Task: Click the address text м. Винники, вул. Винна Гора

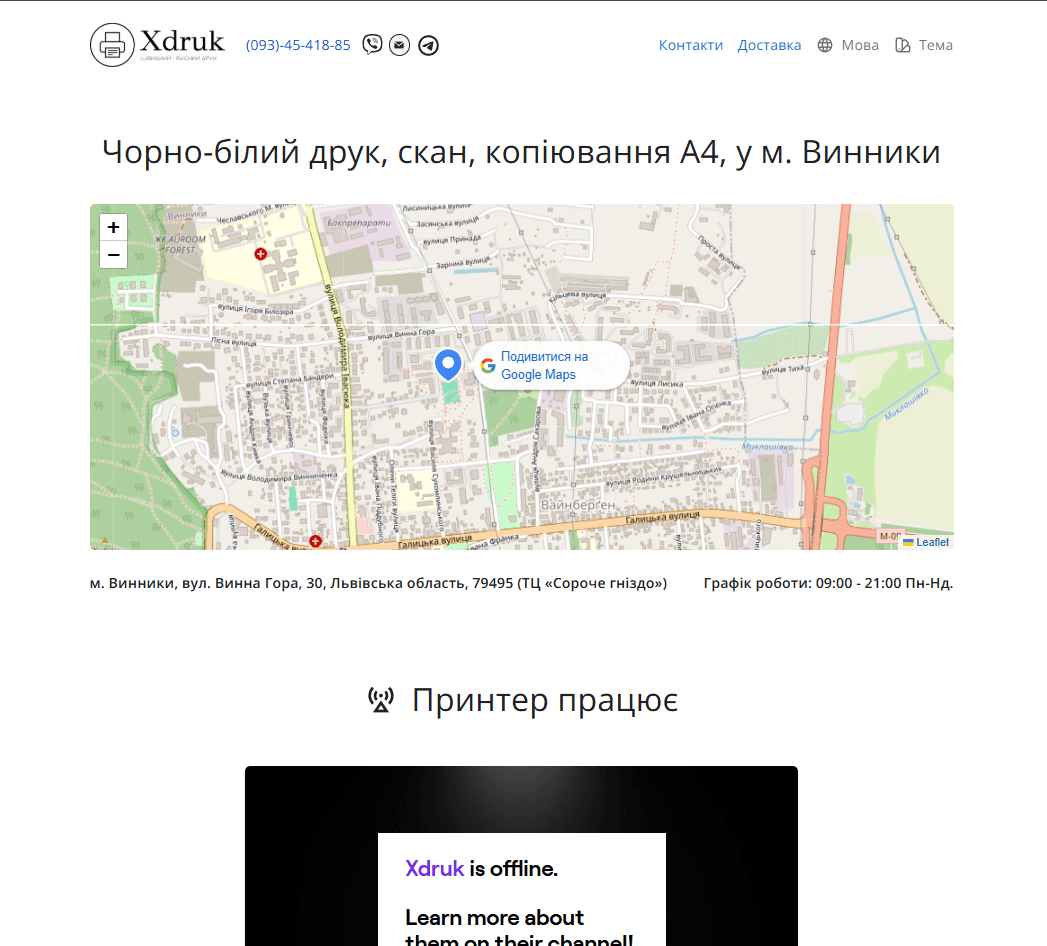Action: click(379, 583)
